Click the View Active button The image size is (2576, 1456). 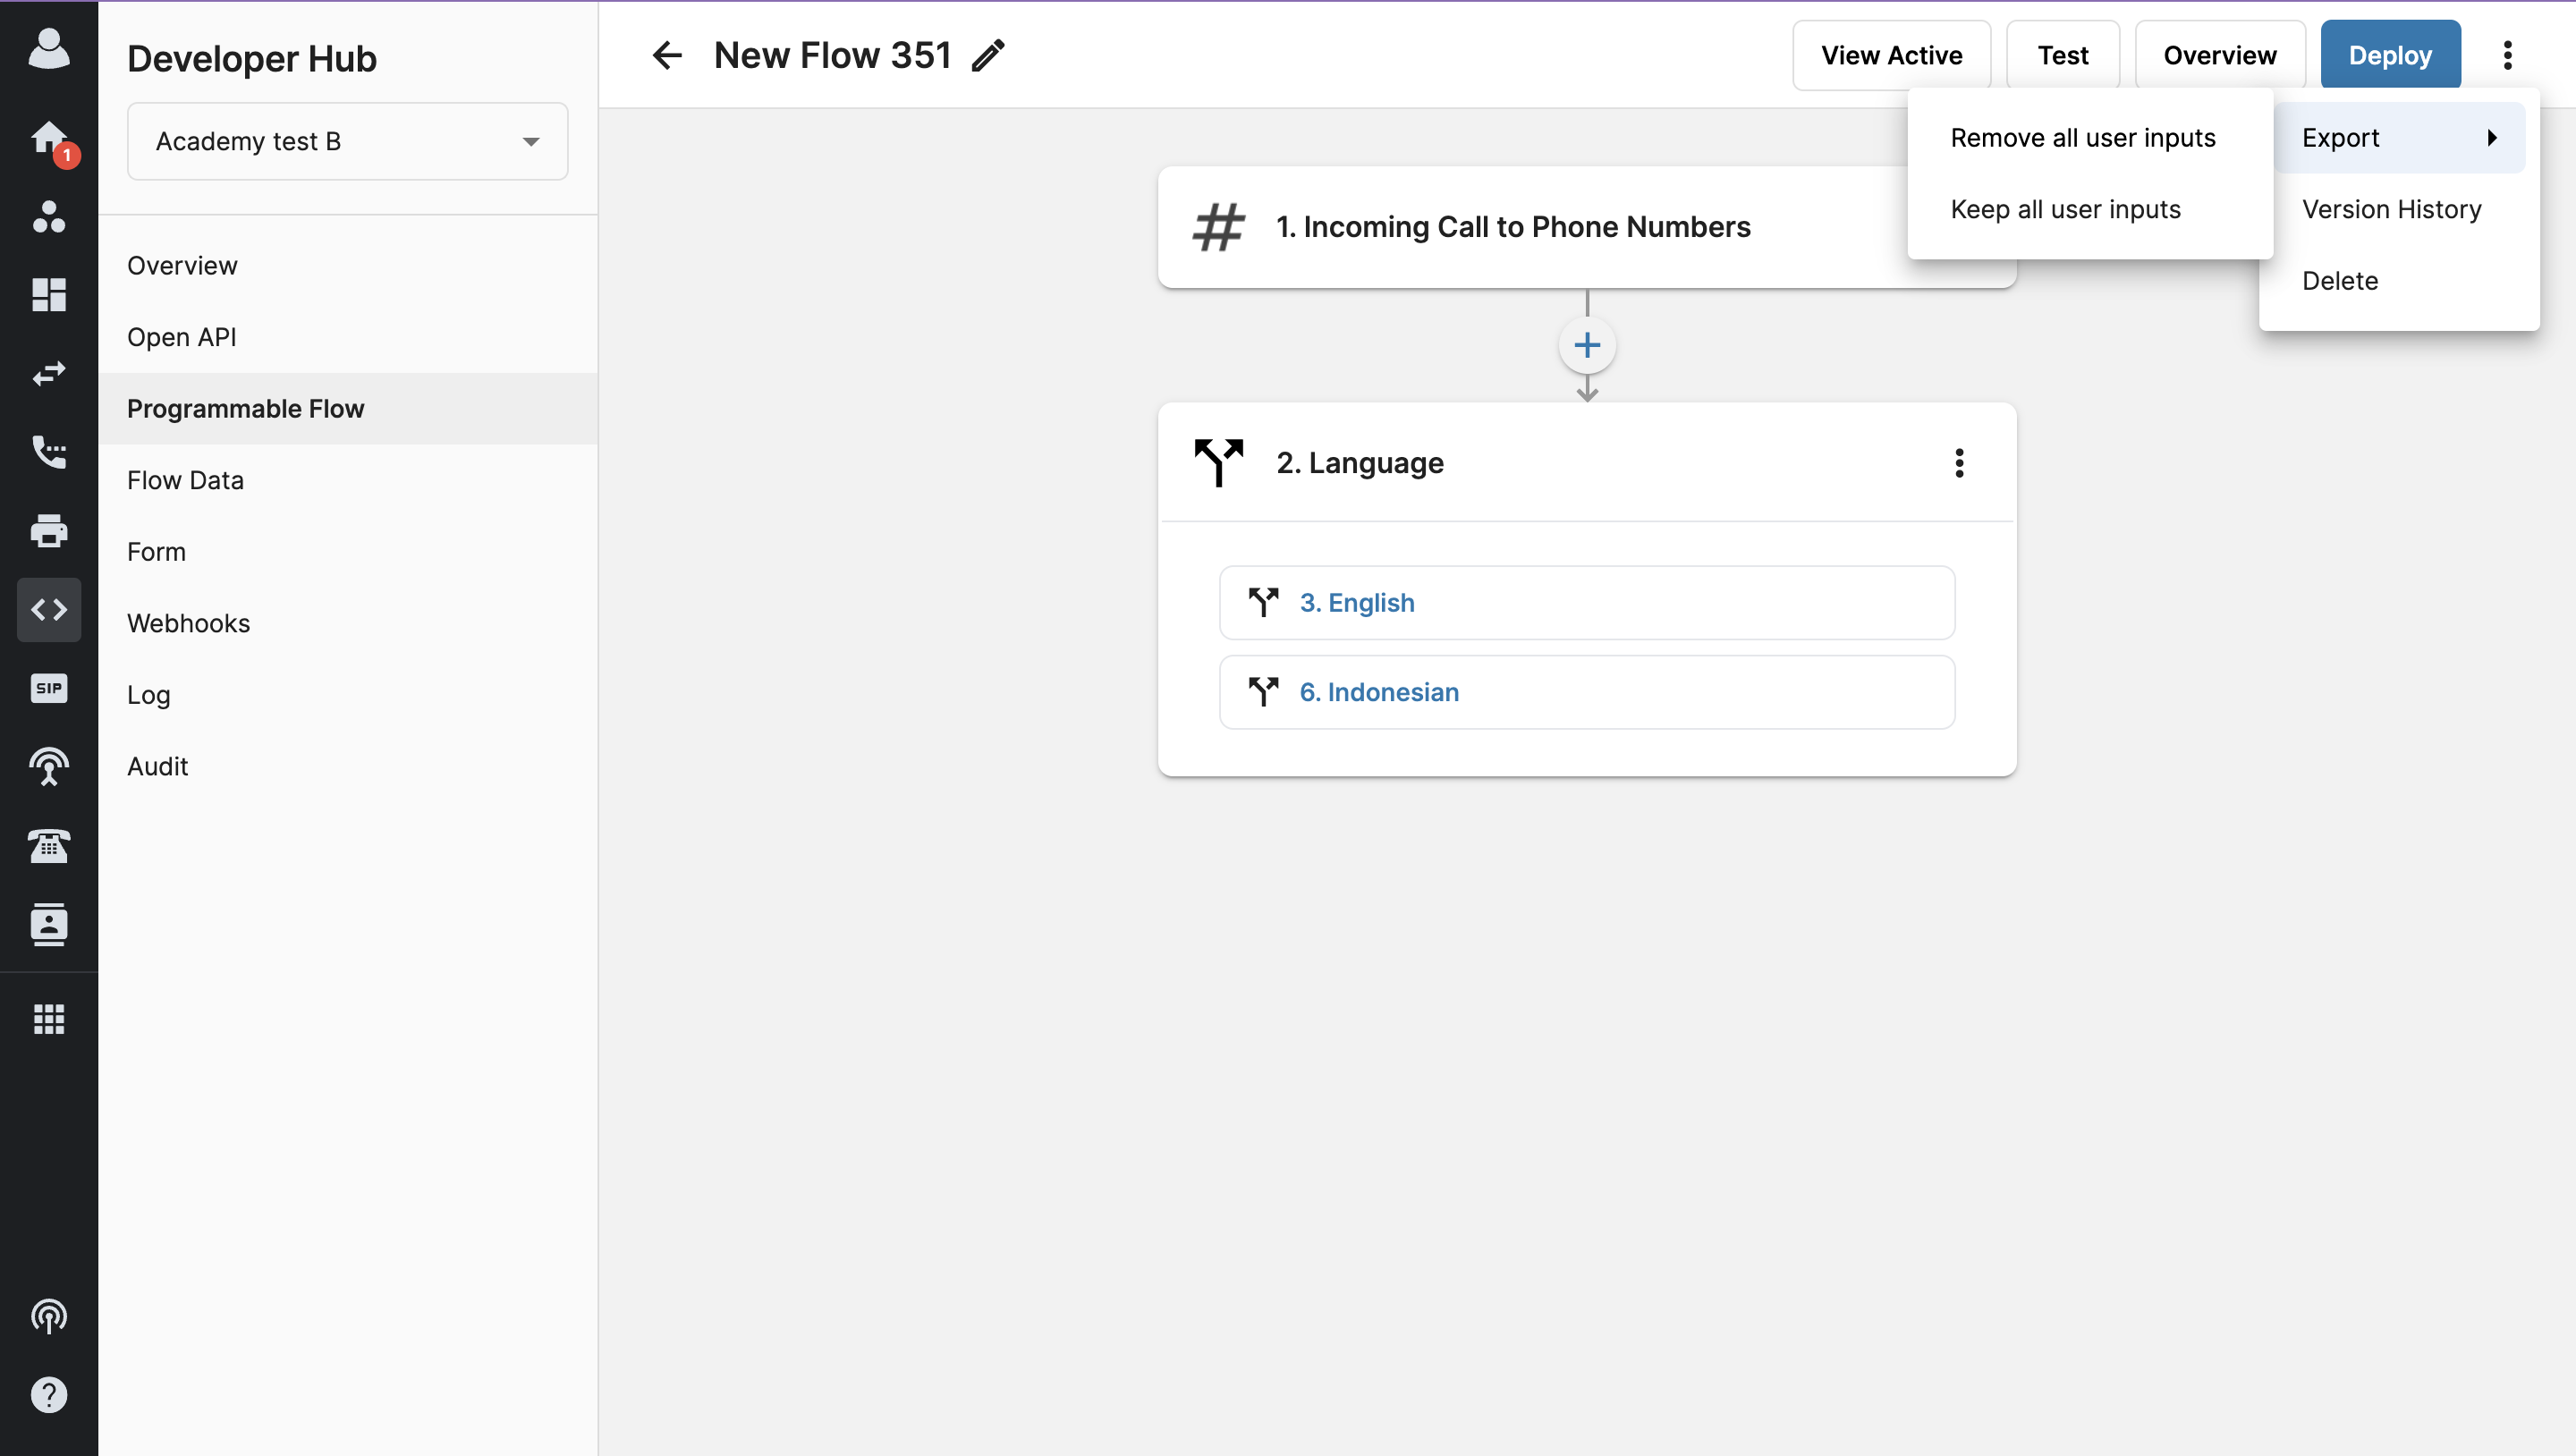coord(1890,55)
